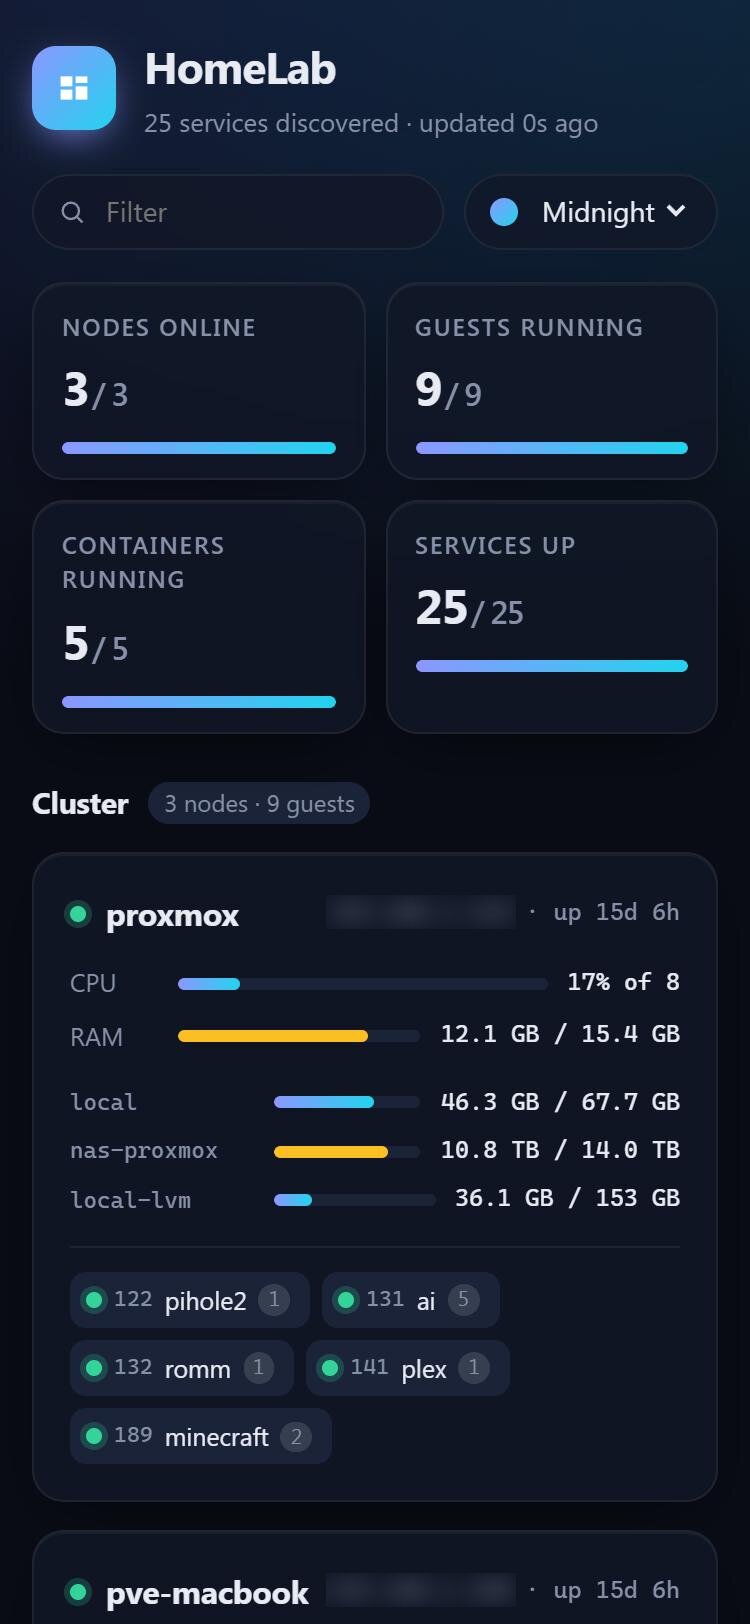
Task: Click the HomeLab dashboard logo icon
Action: click(74, 88)
